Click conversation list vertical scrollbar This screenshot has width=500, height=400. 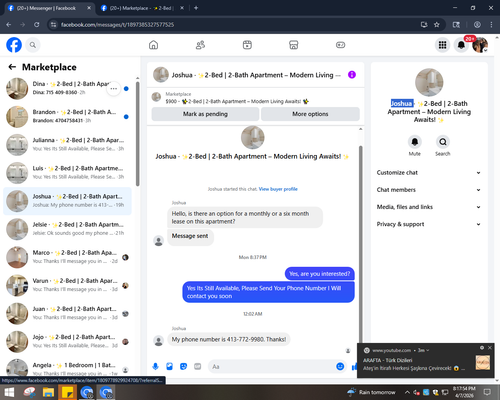pyautogui.click(x=138, y=133)
